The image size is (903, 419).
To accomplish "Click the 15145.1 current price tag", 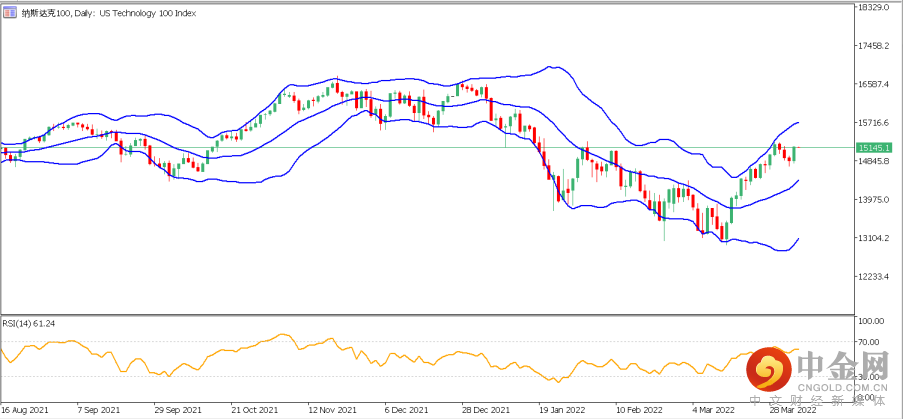I will pyautogui.click(x=874, y=148).
